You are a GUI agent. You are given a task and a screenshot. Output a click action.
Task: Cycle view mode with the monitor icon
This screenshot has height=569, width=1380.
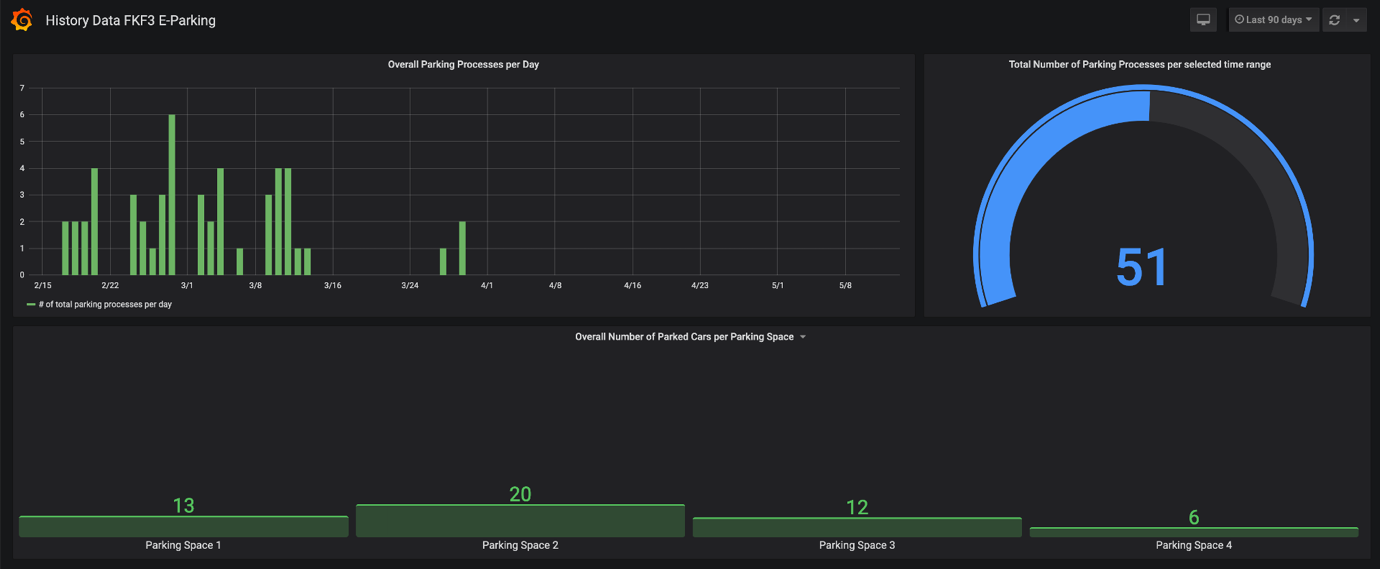pyautogui.click(x=1204, y=20)
